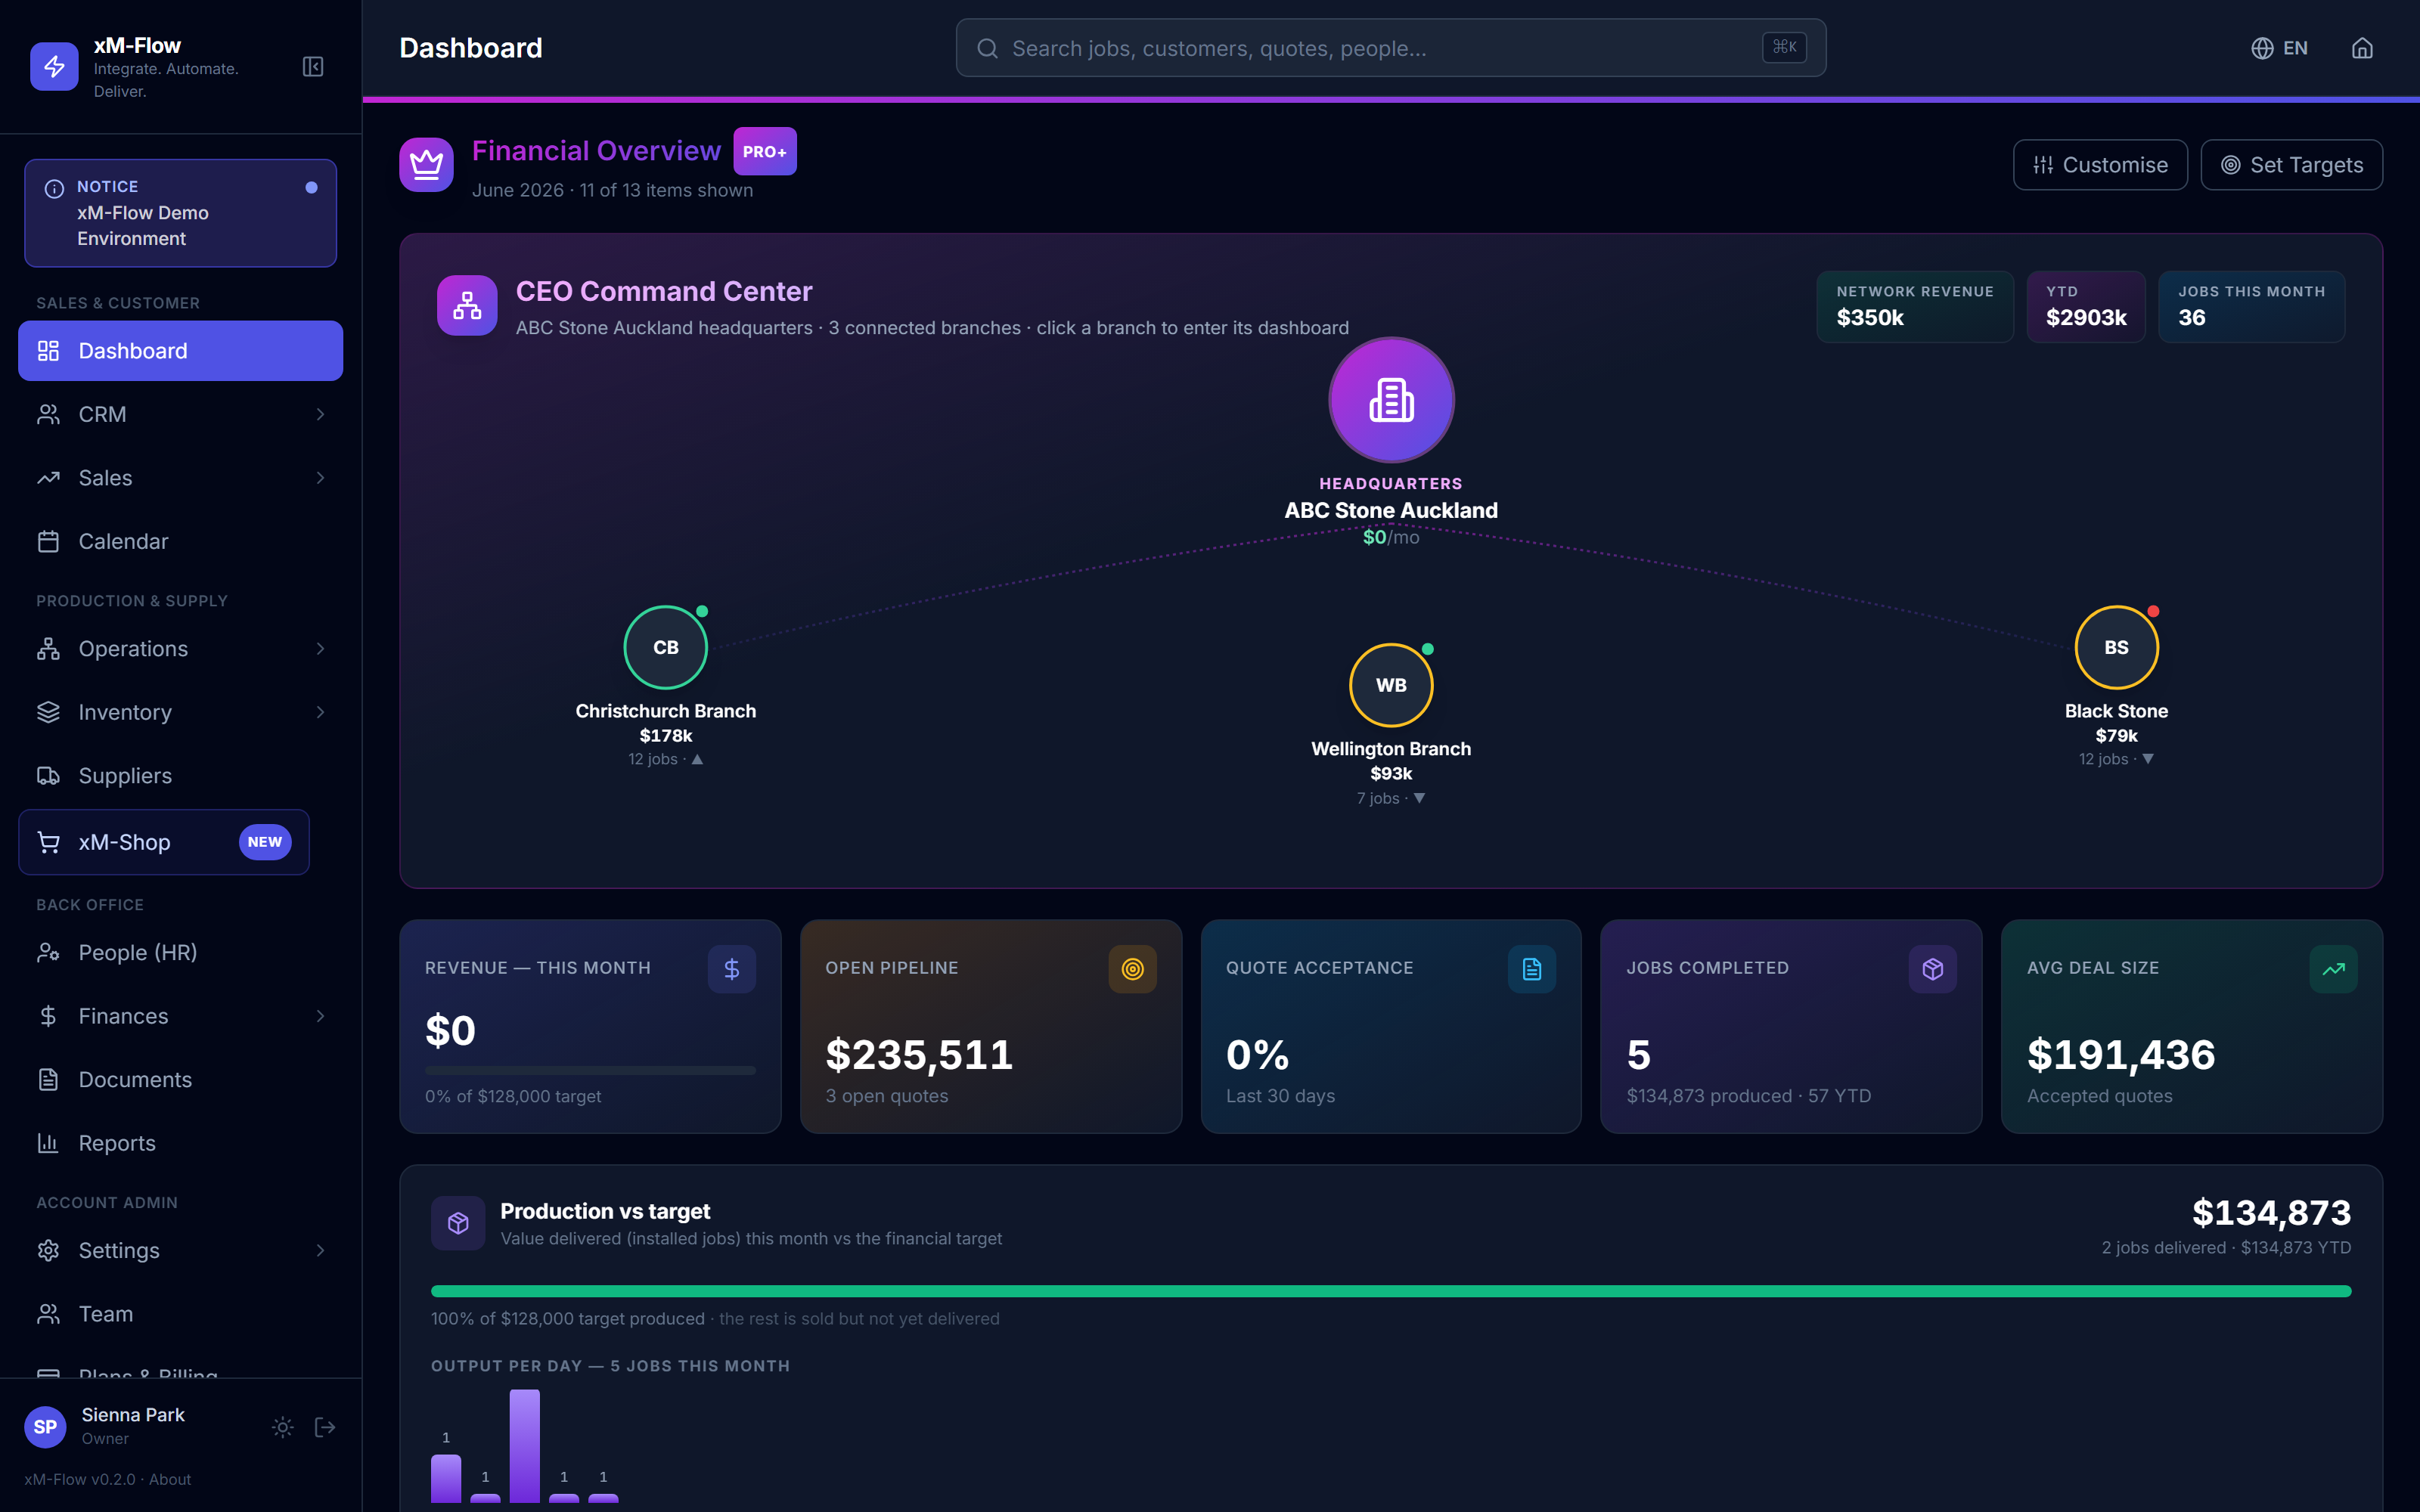This screenshot has width=2420, height=1512.
Task: Open Documents from the sidebar
Action: (x=180, y=1080)
